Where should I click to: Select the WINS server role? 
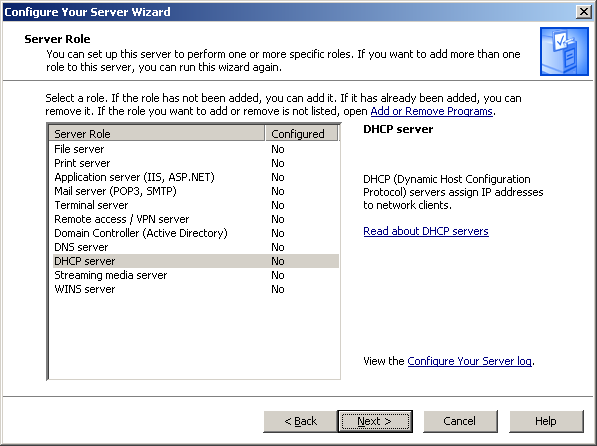point(194,289)
